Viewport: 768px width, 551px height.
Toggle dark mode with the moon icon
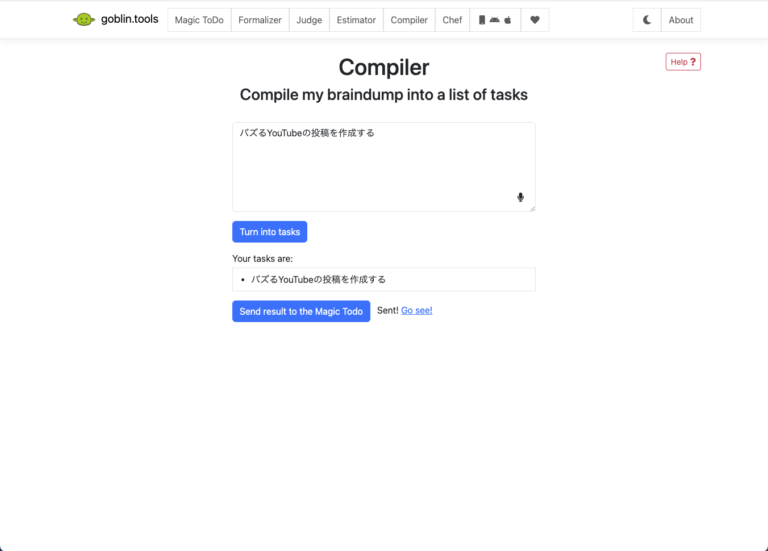[647, 20]
